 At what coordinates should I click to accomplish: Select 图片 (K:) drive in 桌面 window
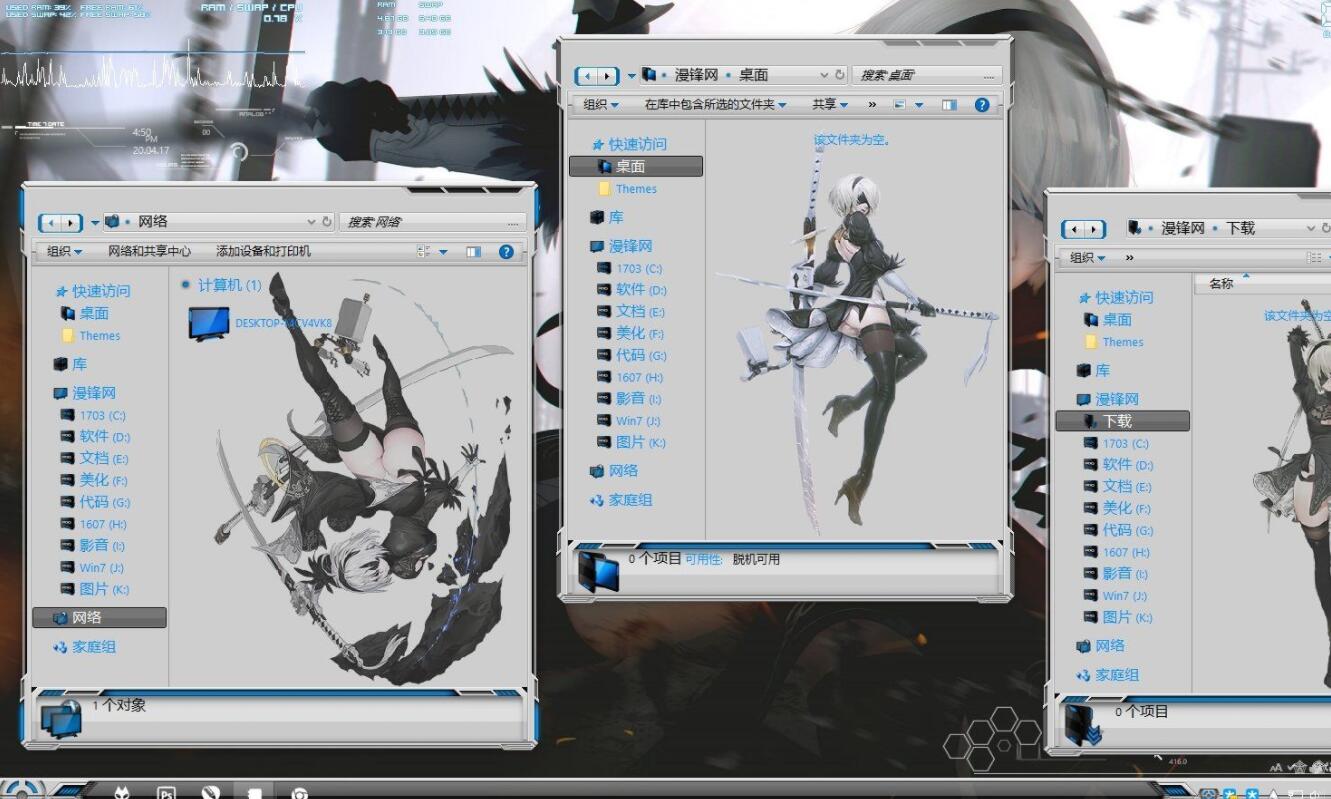[x=630, y=443]
